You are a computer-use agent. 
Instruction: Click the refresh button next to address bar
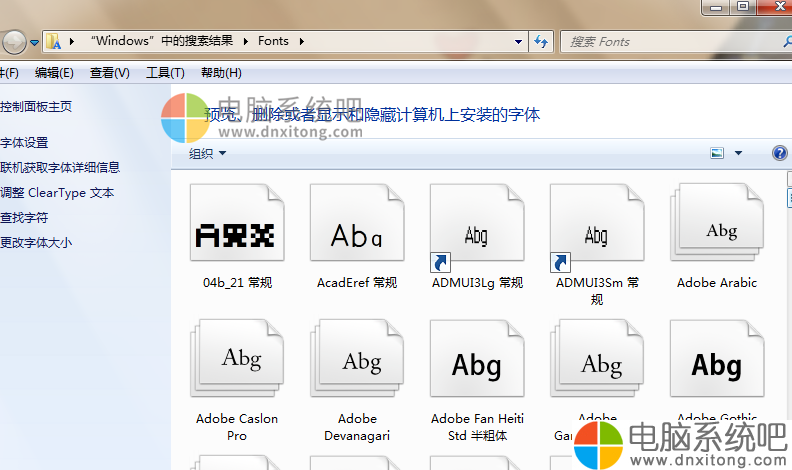click(x=541, y=41)
